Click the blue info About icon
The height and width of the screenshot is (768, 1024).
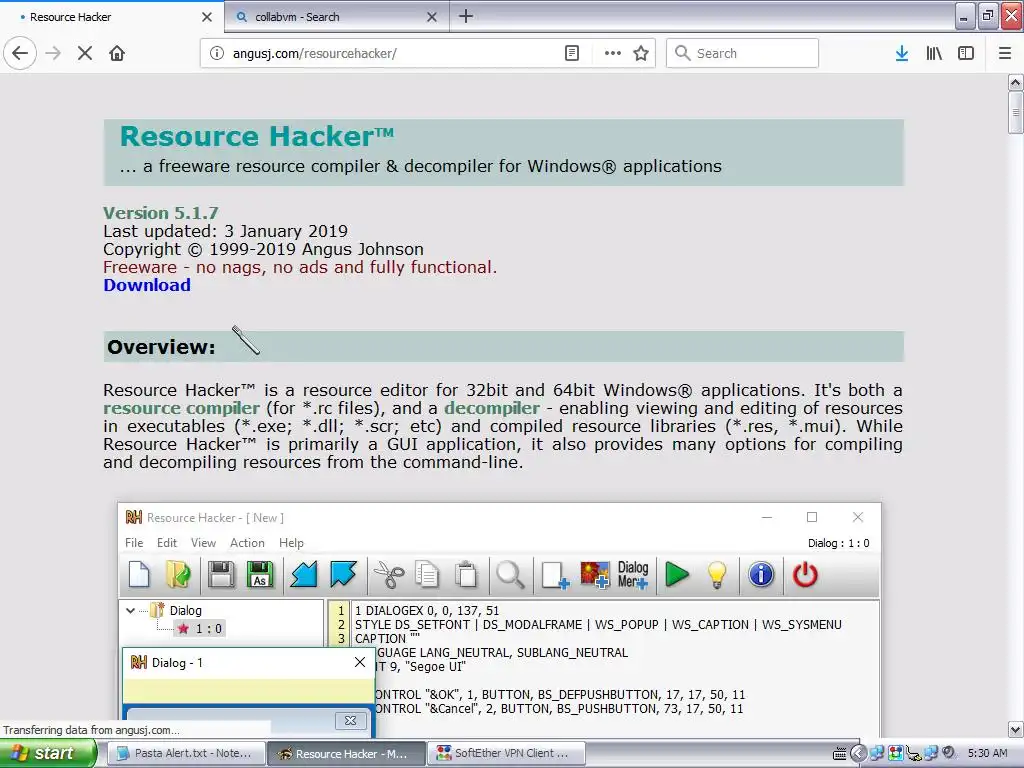(761, 575)
